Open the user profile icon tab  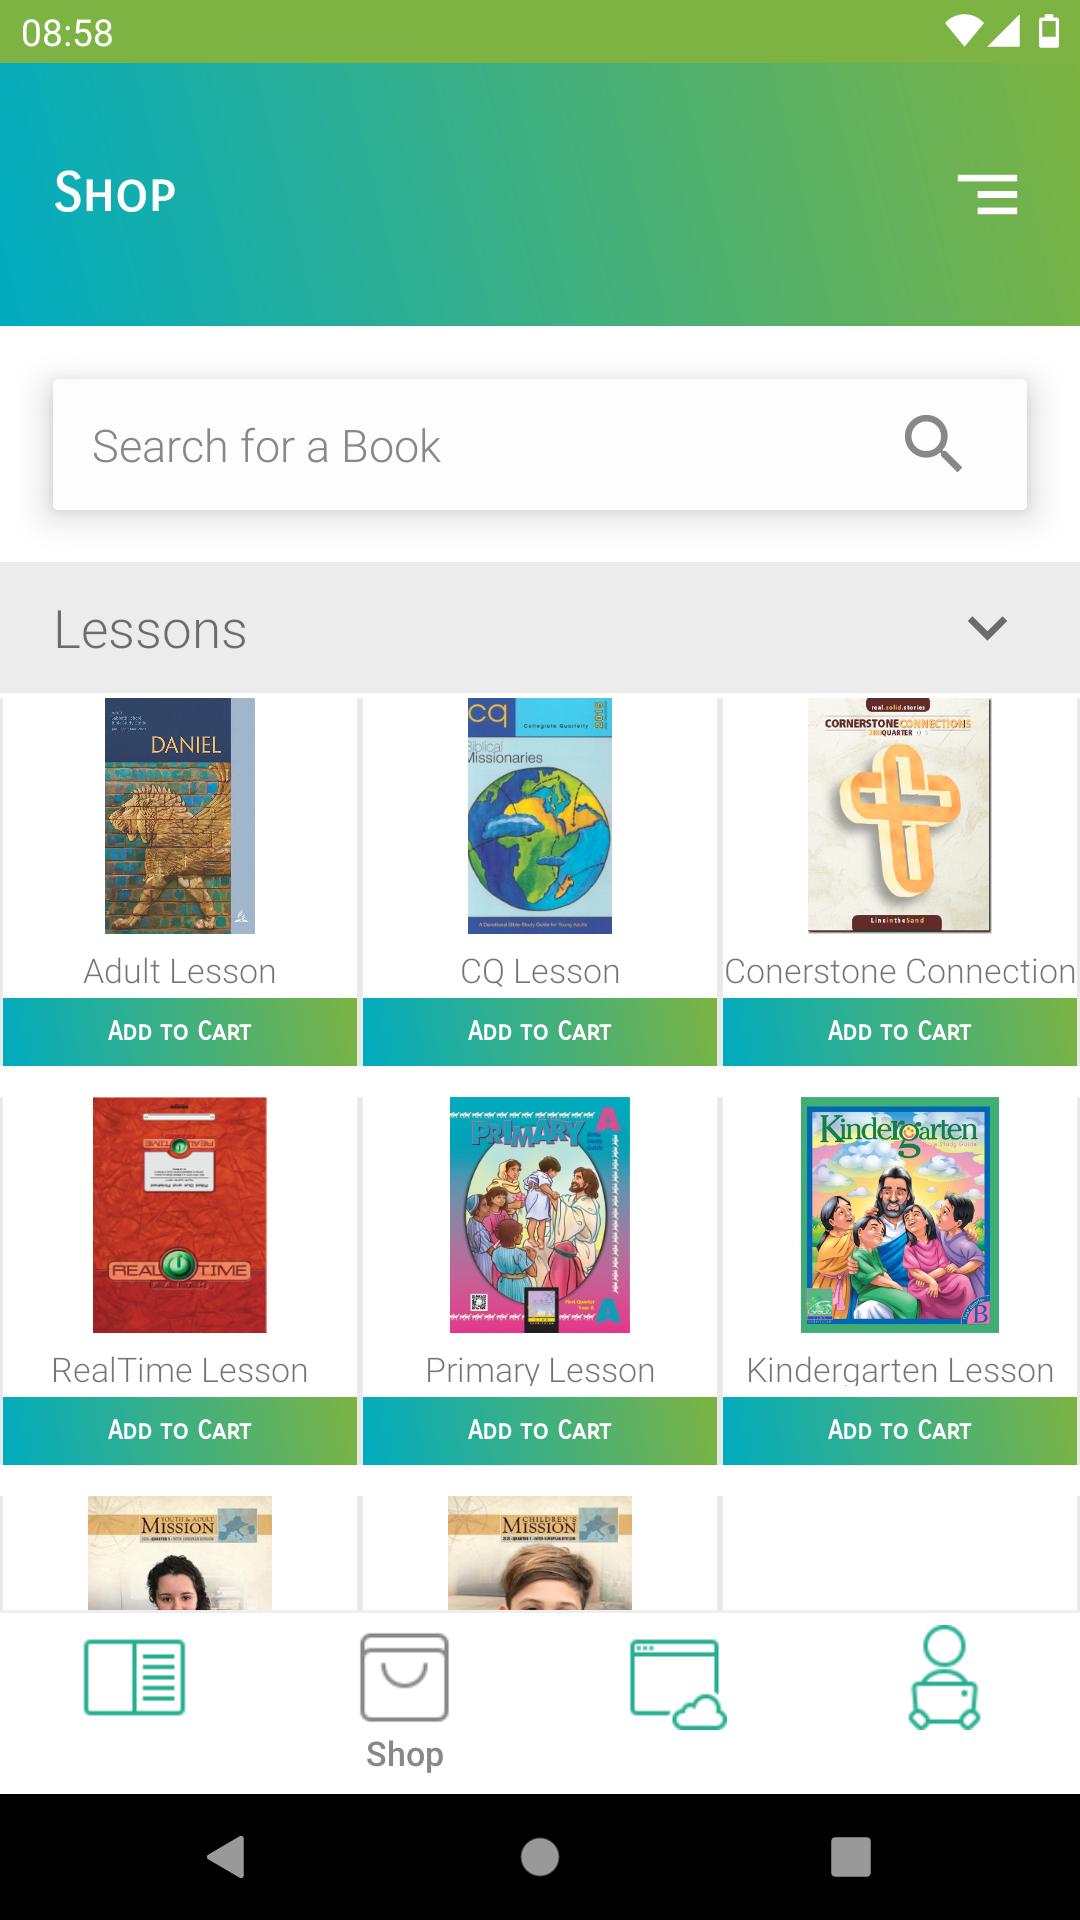click(944, 1677)
